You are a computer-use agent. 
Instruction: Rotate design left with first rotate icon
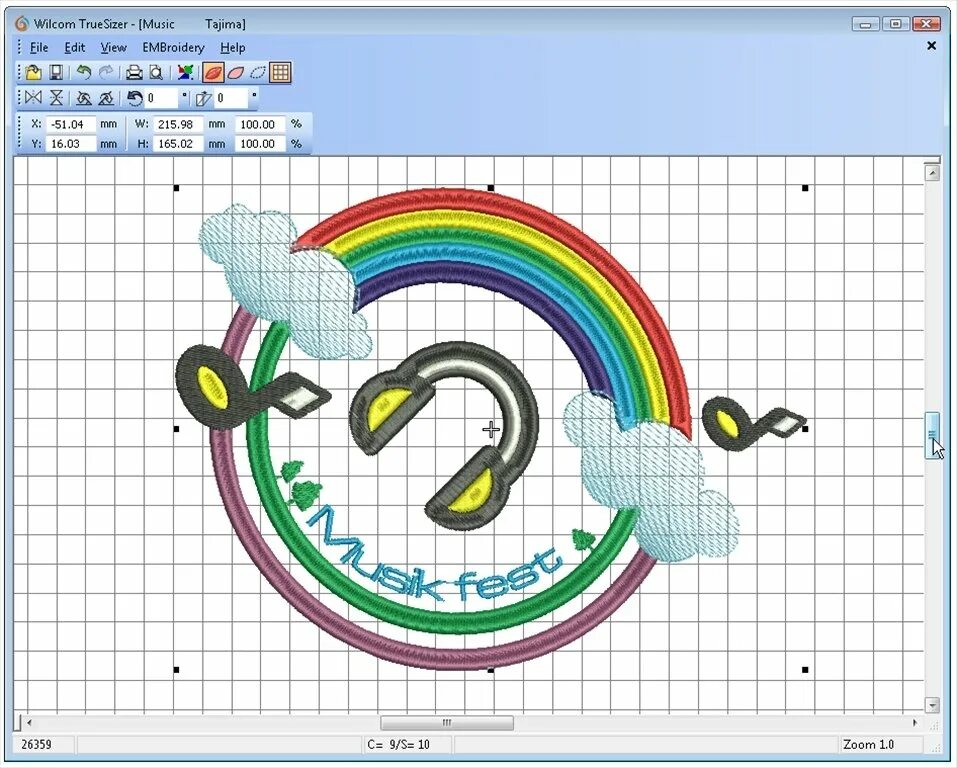pyautogui.click(x=84, y=98)
